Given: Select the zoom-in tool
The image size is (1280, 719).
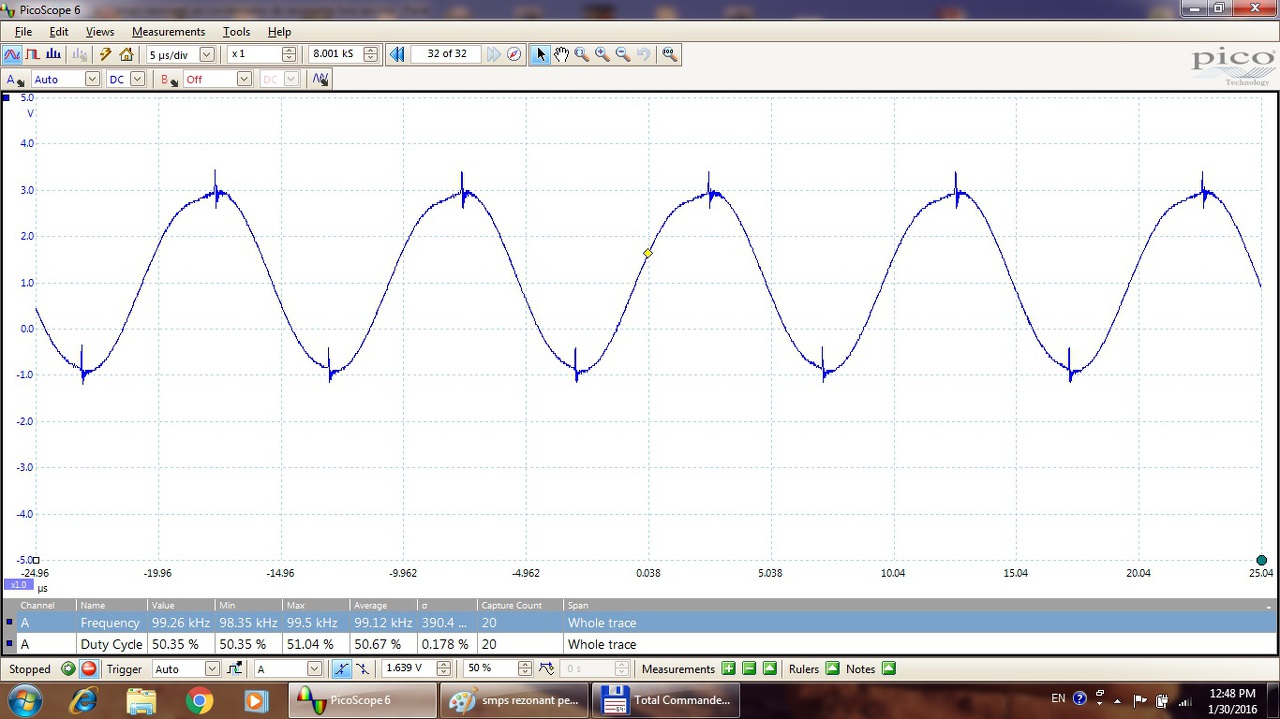Looking at the screenshot, I should [x=602, y=54].
